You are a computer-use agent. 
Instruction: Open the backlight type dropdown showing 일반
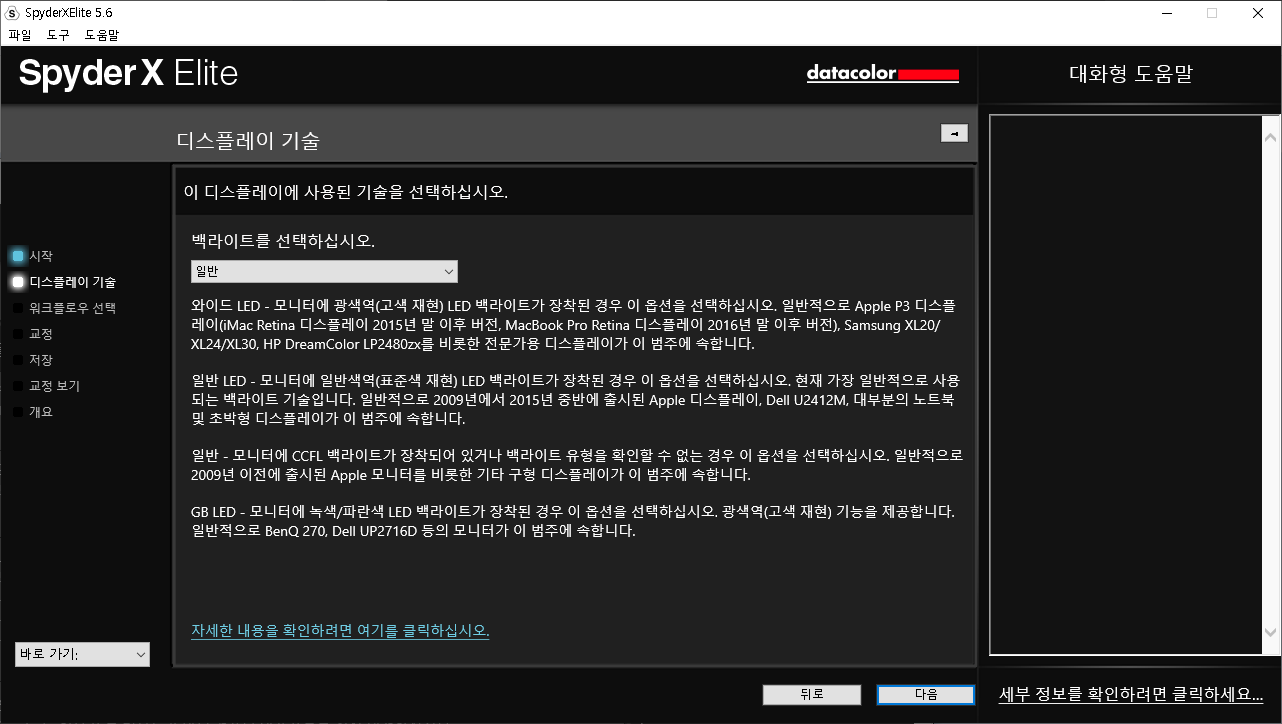tap(324, 272)
